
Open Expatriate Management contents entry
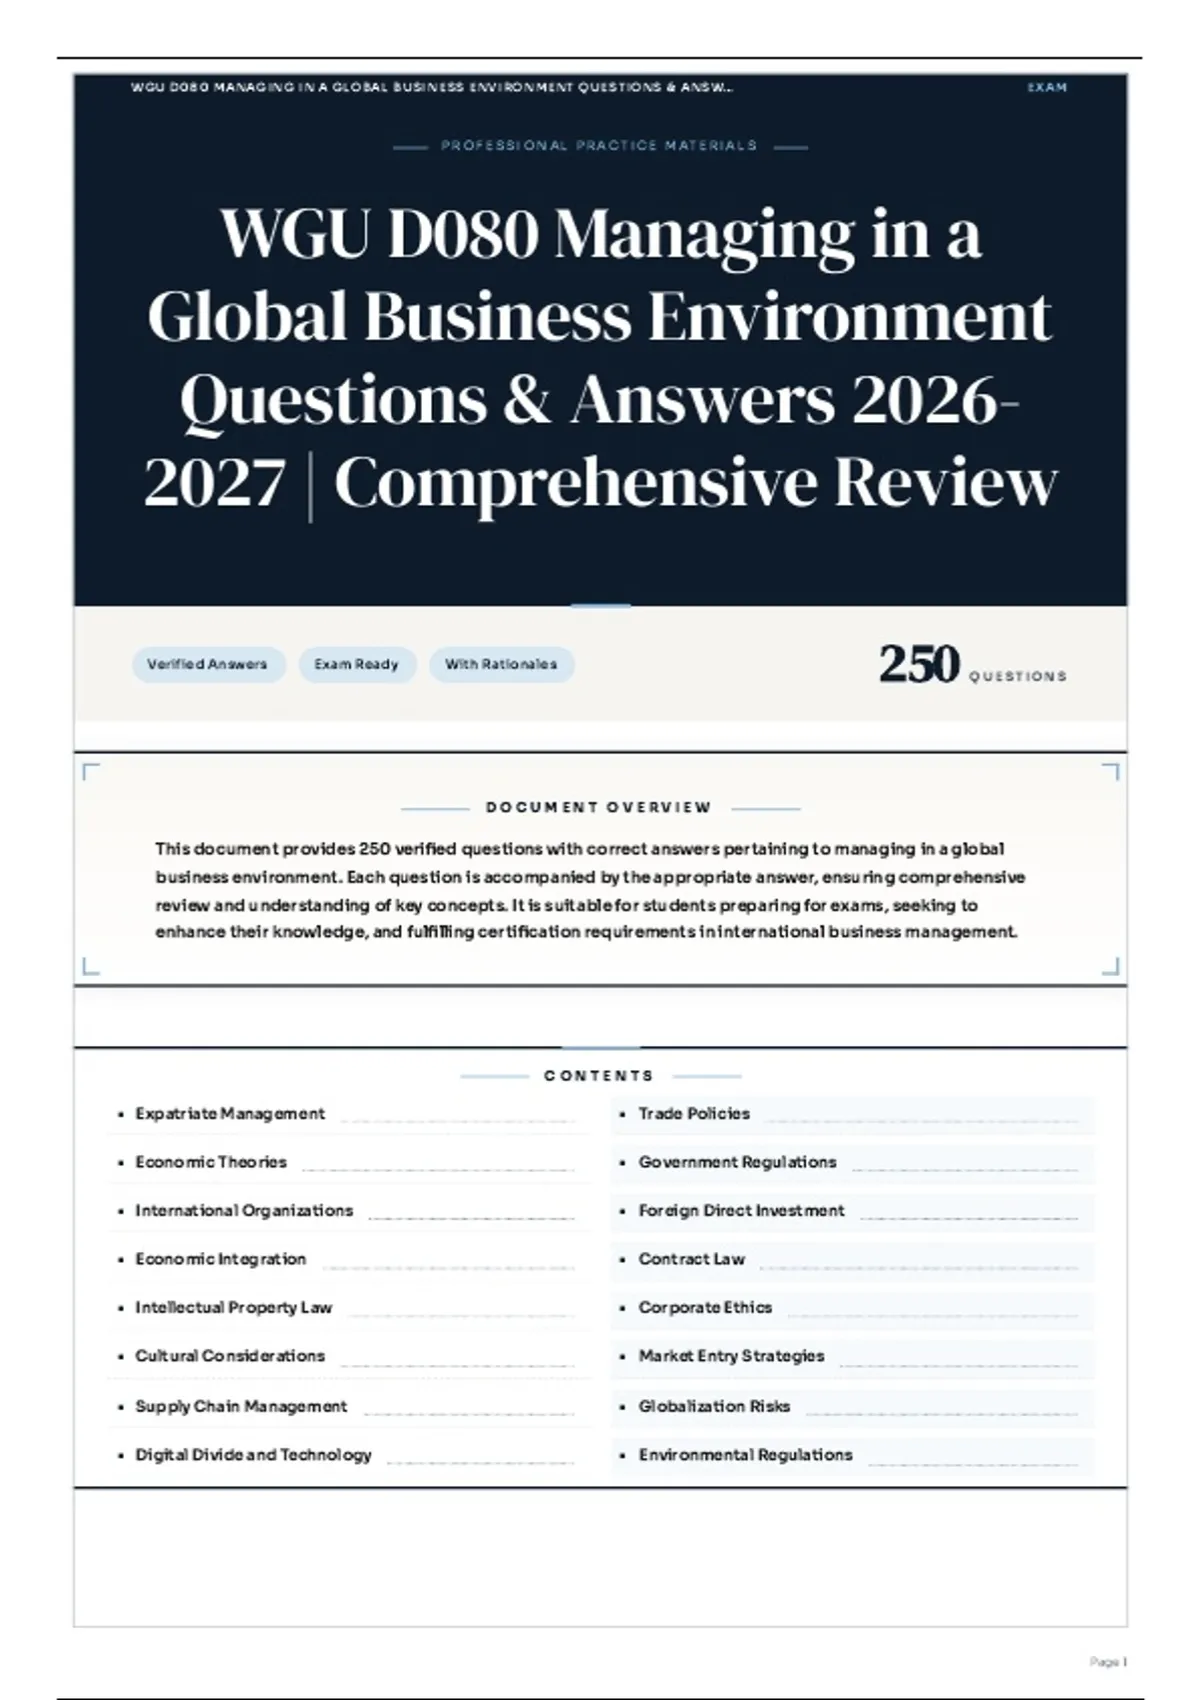[347, 1114]
